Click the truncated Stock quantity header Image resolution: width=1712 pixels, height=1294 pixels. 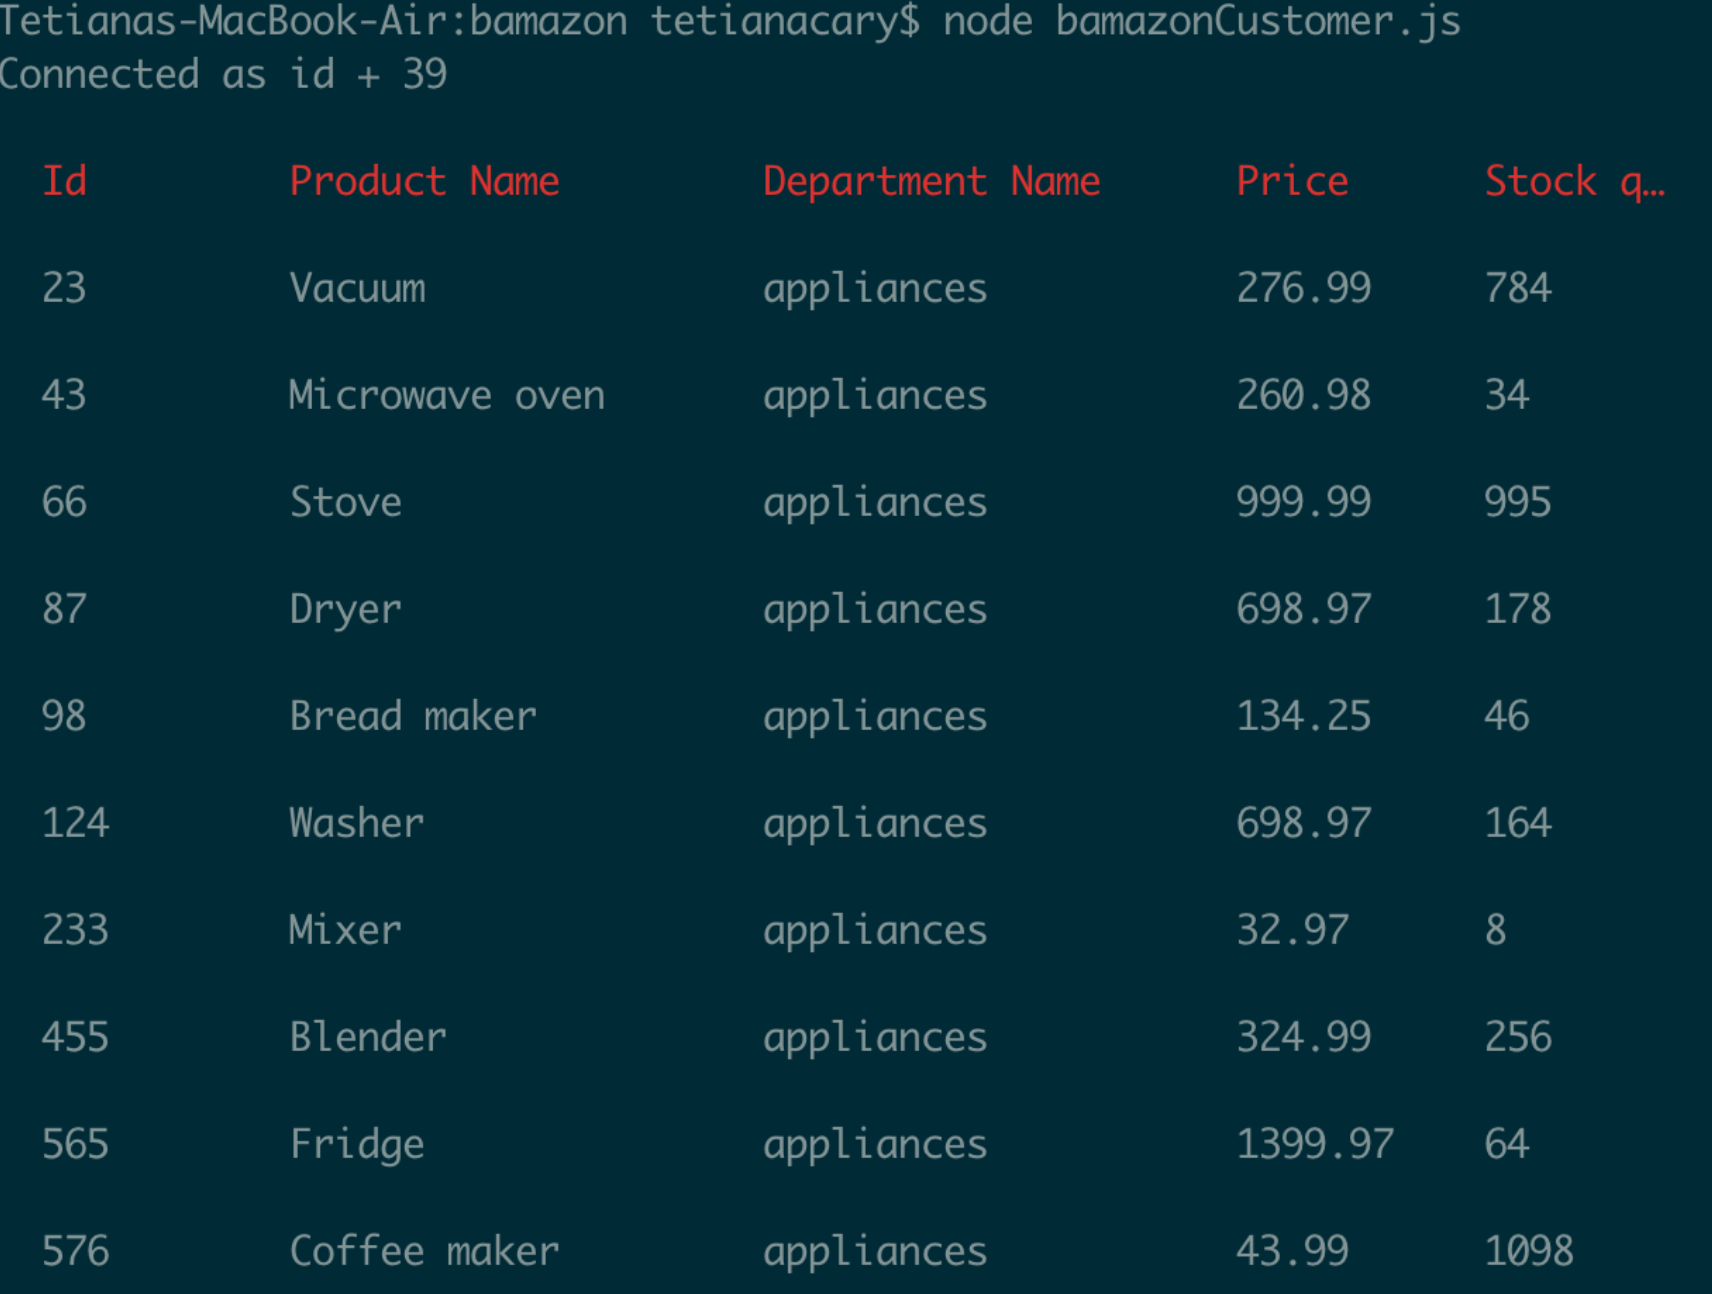tap(1574, 183)
